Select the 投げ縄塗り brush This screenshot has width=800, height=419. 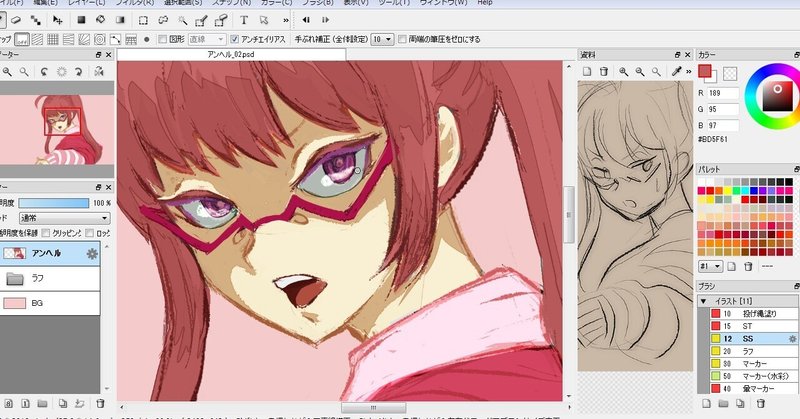(x=754, y=313)
